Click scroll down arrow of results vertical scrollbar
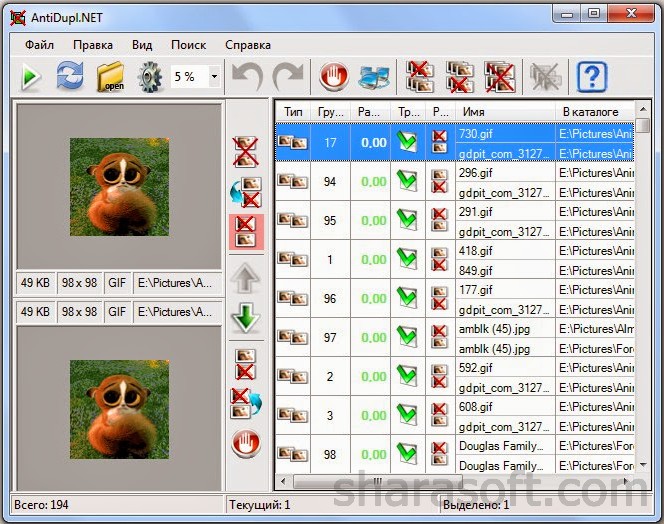Image resolution: width=664 pixels, height=524 pixels. 643,465
